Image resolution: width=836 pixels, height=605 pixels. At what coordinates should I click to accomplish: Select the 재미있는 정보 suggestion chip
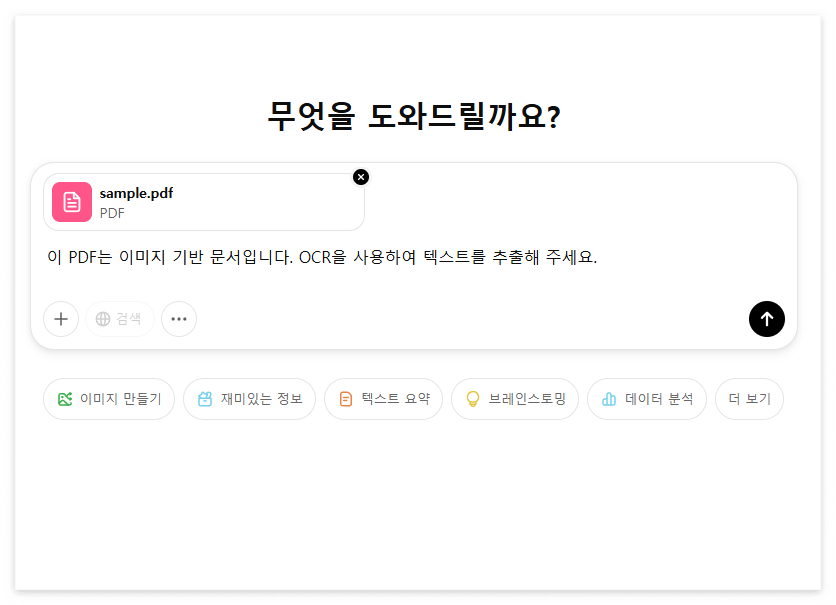(249, 398)
